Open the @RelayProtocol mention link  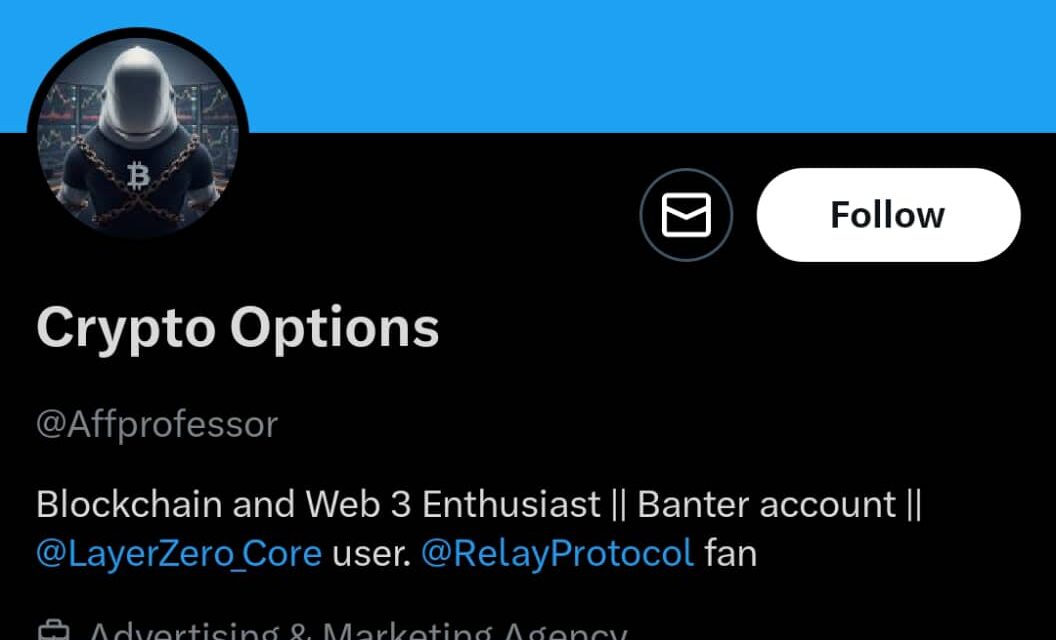click(x=557, y=553)
